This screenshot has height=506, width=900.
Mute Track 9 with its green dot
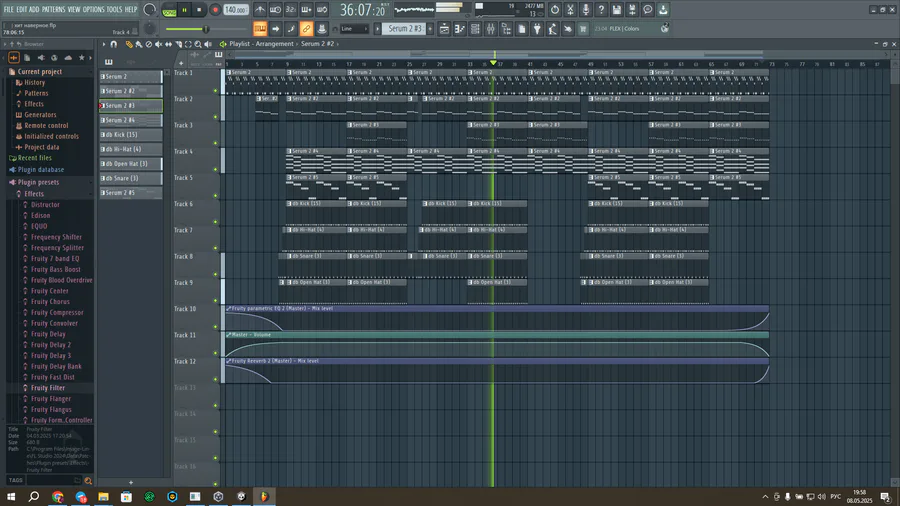216,301
